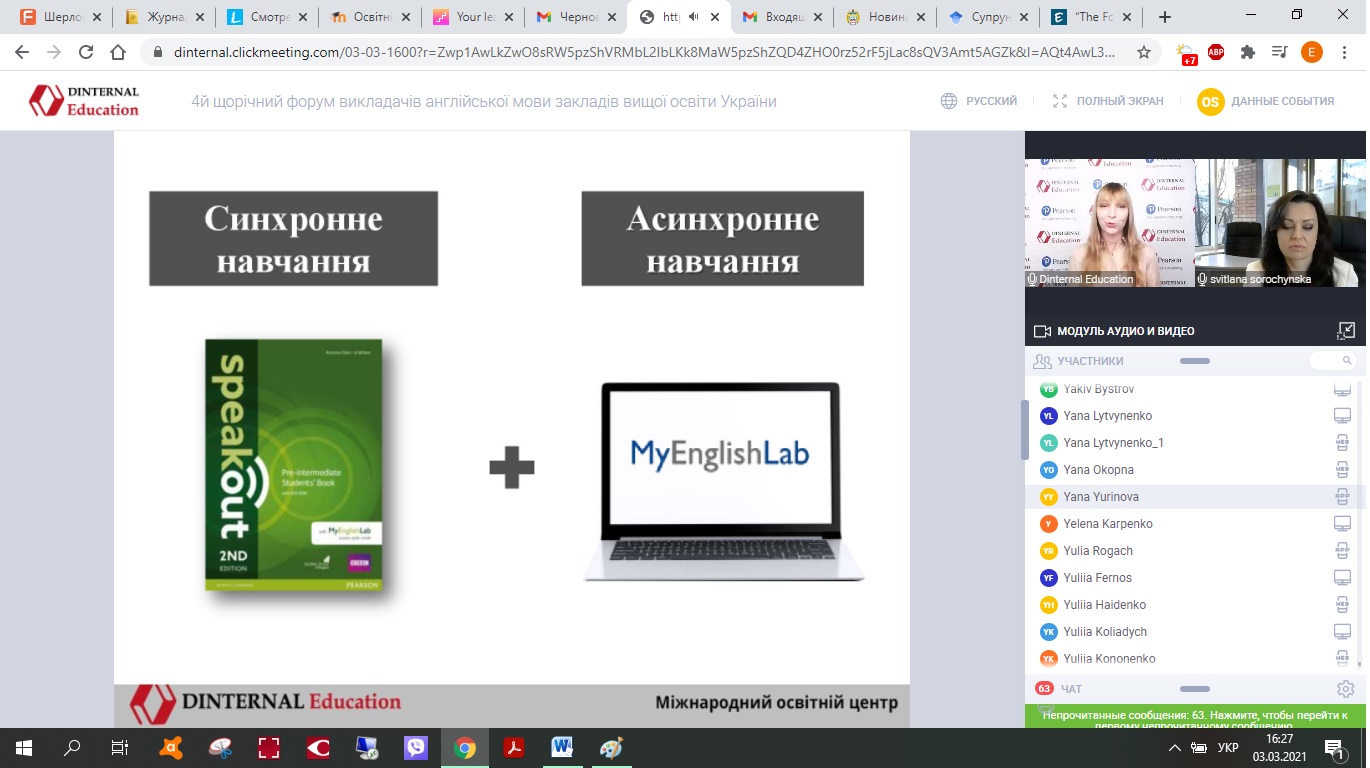Viewport: 1370px width, 768px height.
Task: Collapse the Участники panel handle
Action: [x=1195, y=361]
